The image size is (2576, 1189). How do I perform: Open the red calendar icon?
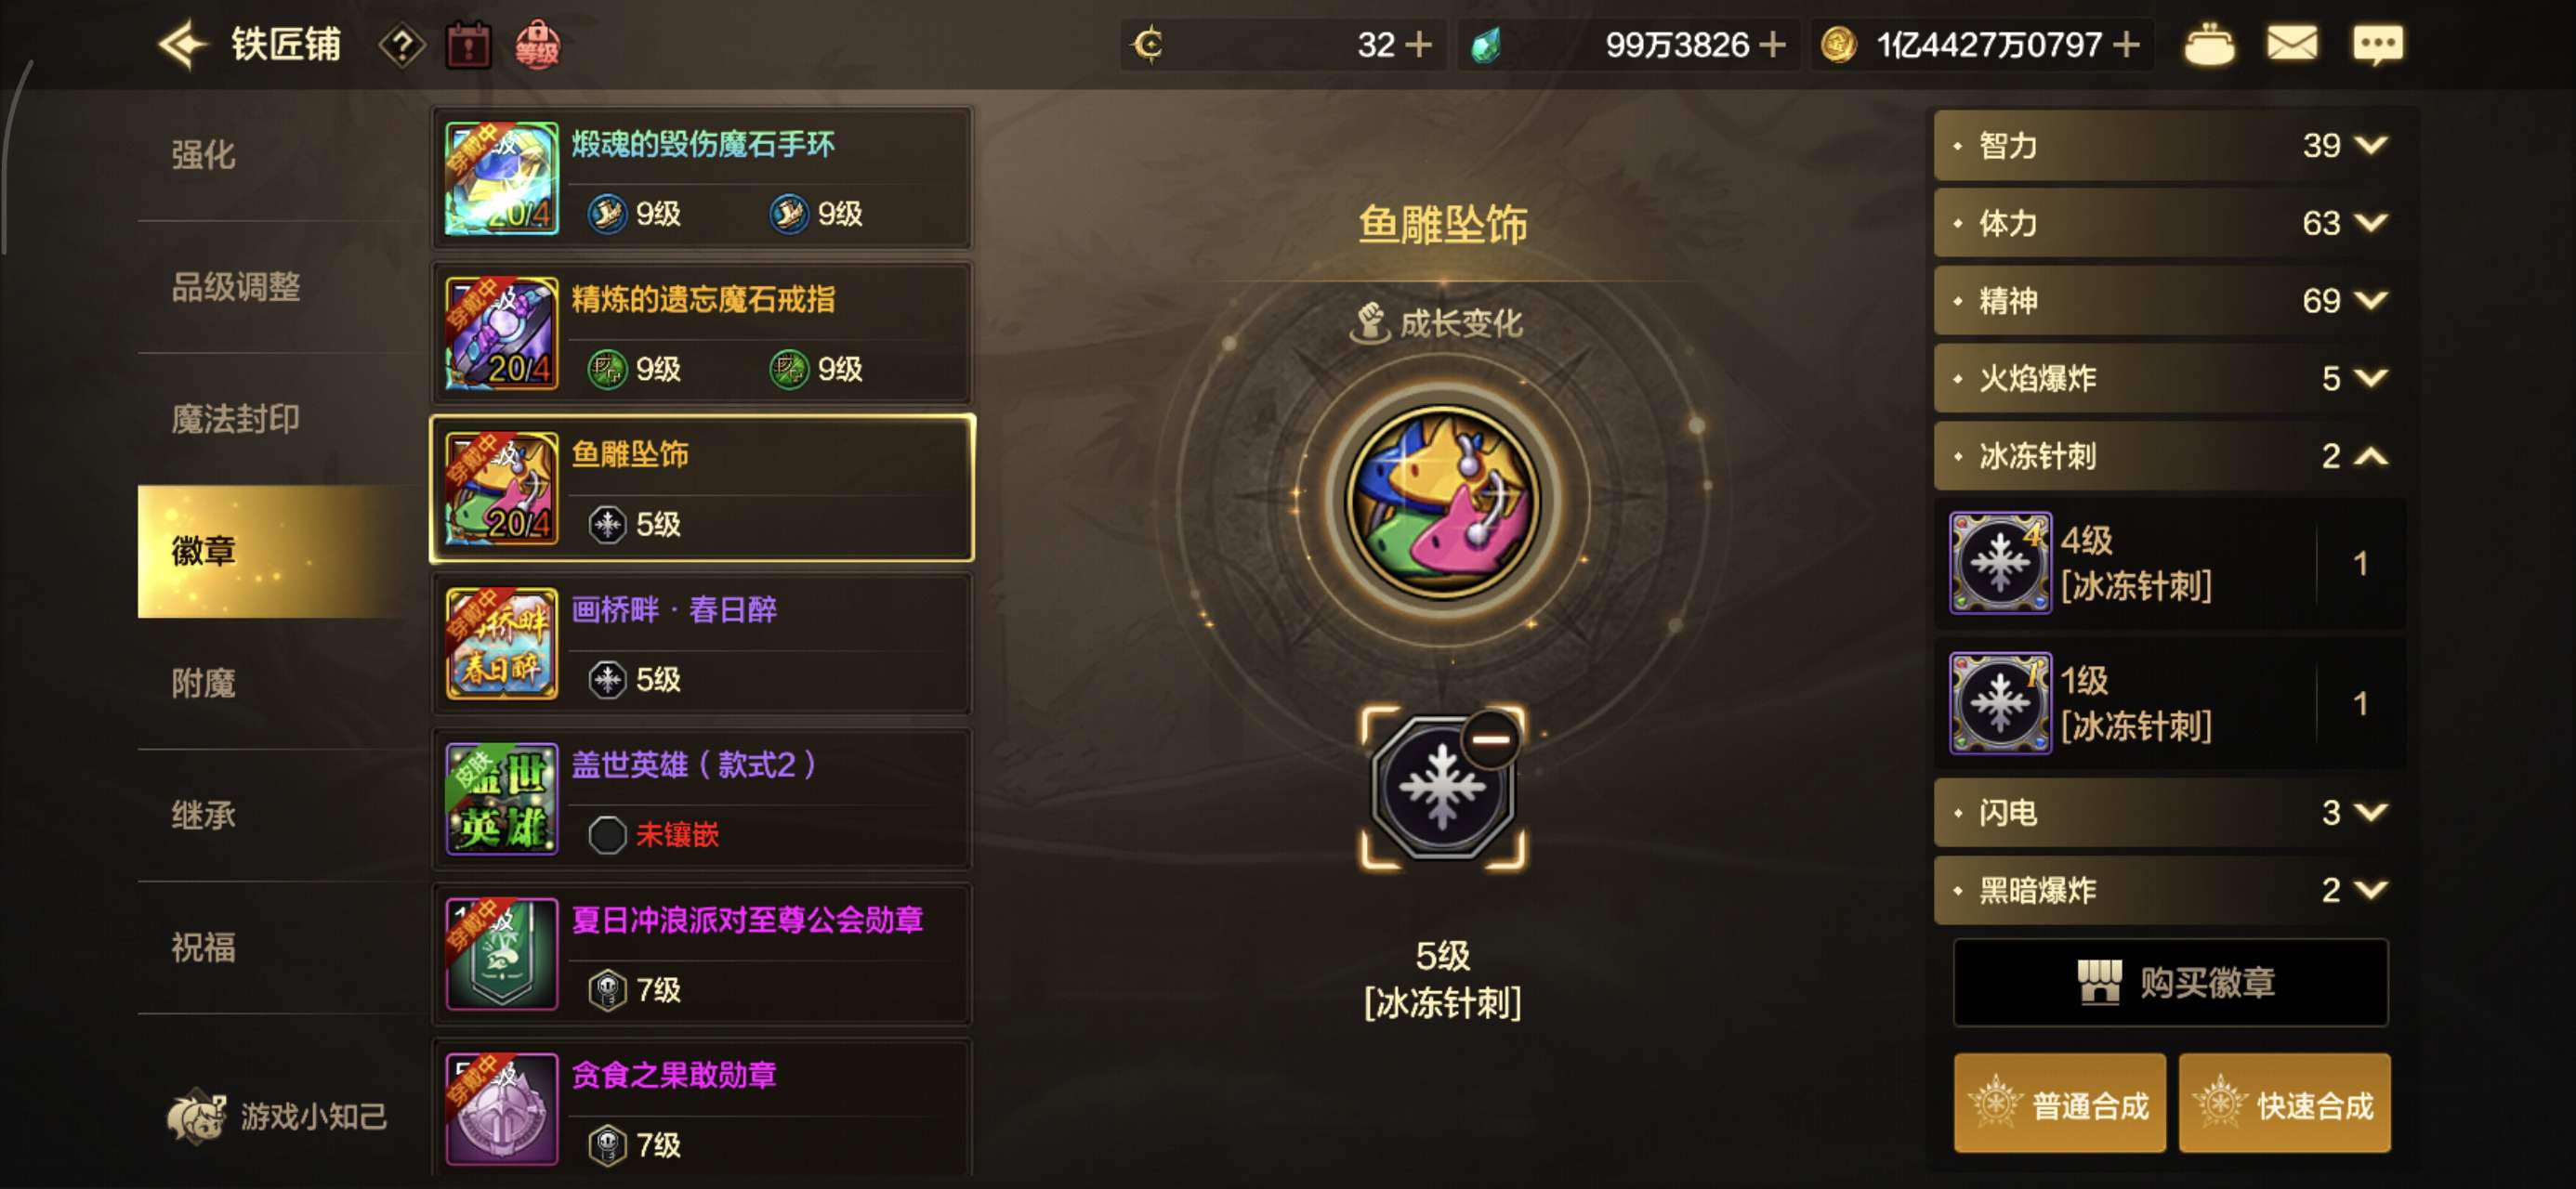coord(468,45)
